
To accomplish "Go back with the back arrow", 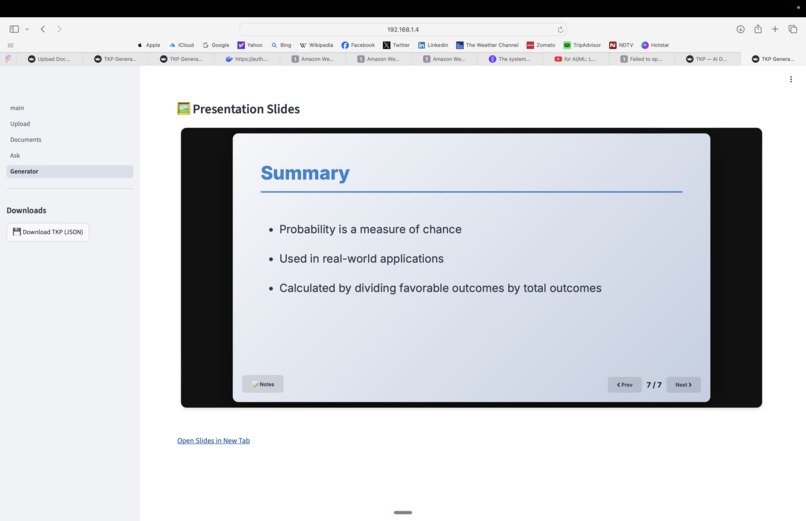I will coord(43,29).
